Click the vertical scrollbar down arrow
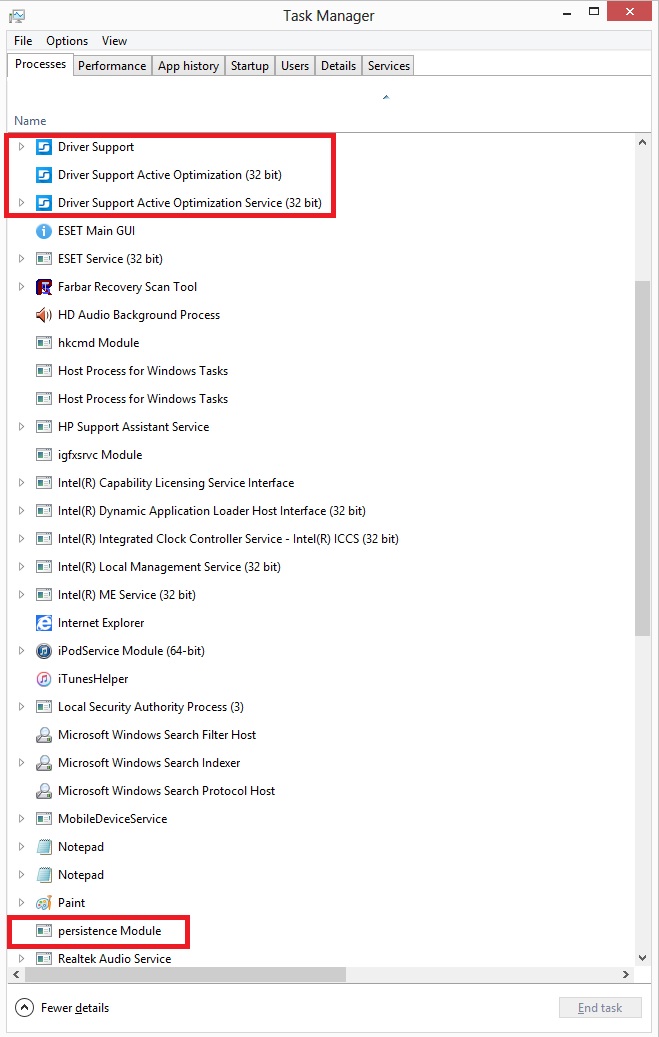 pos(642,958)
